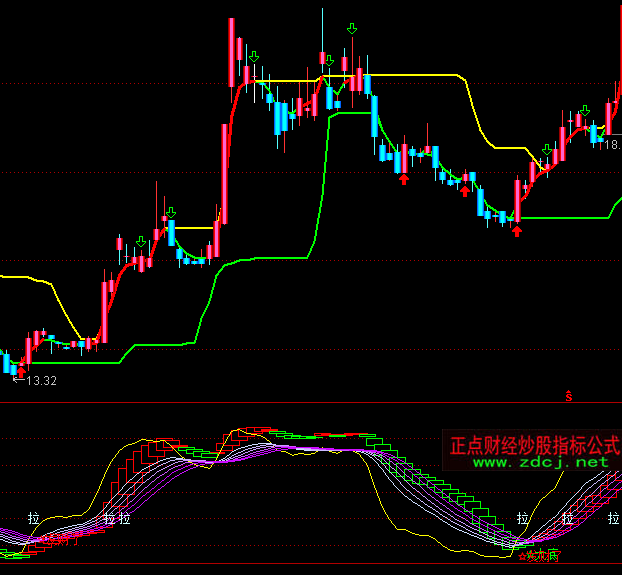The image size is (622, 575).
Task: Click third red up arrow from the left
Action: [465, 191]
